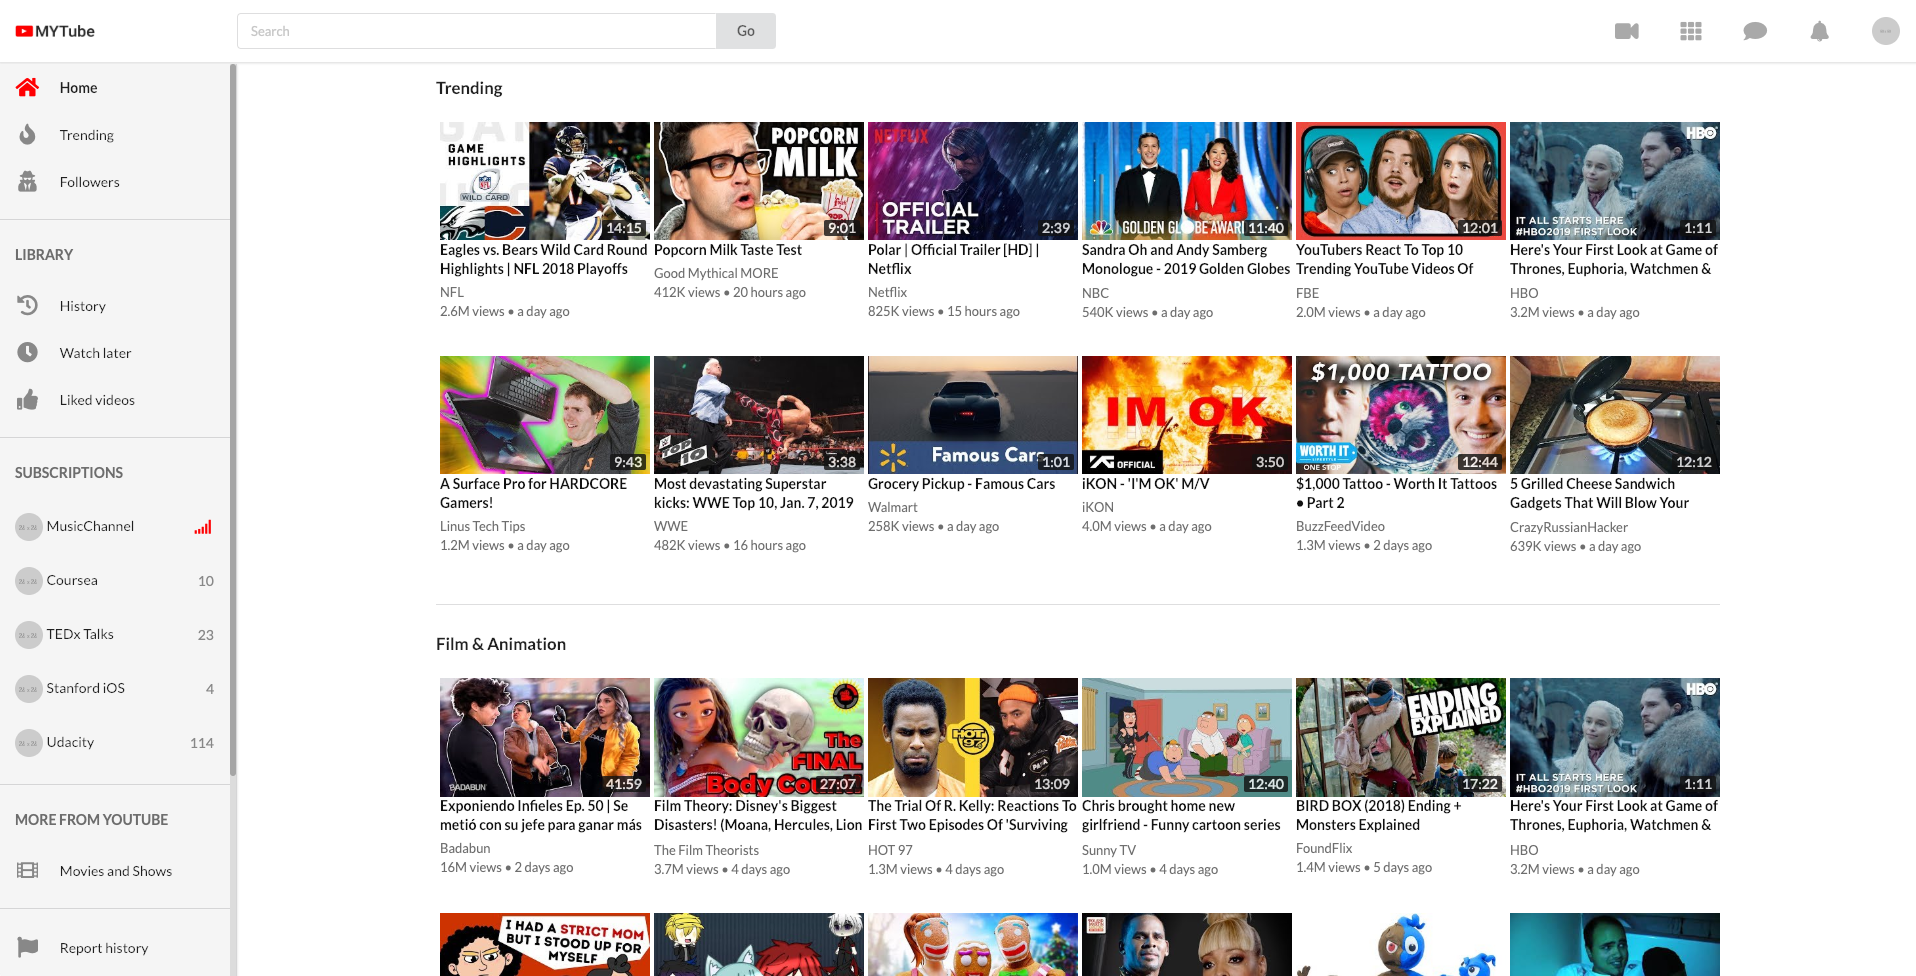
Task: Open YouTubers React To Top 10 thumbnail
Action: click(x=1401, y=181)
